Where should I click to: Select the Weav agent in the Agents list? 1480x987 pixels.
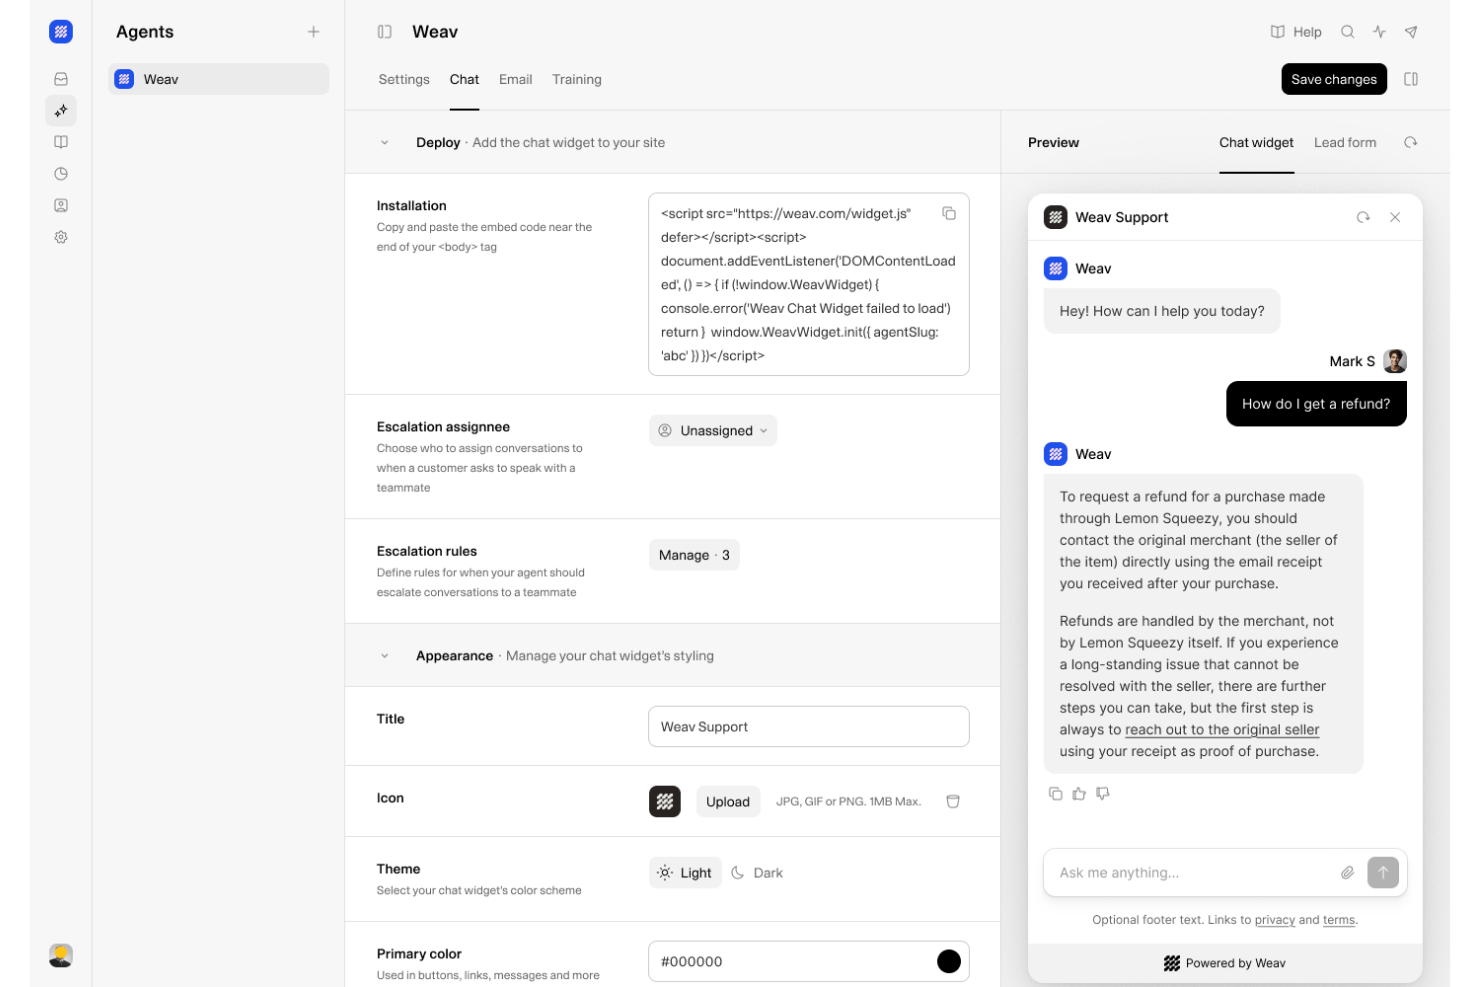[x=219, y=79]
